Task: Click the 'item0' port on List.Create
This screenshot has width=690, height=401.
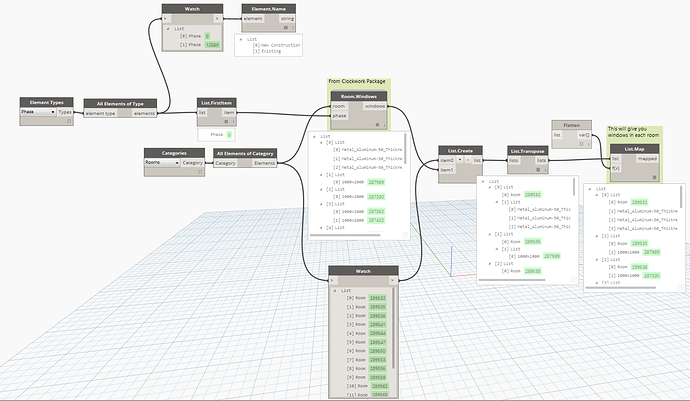Action: 447,160
